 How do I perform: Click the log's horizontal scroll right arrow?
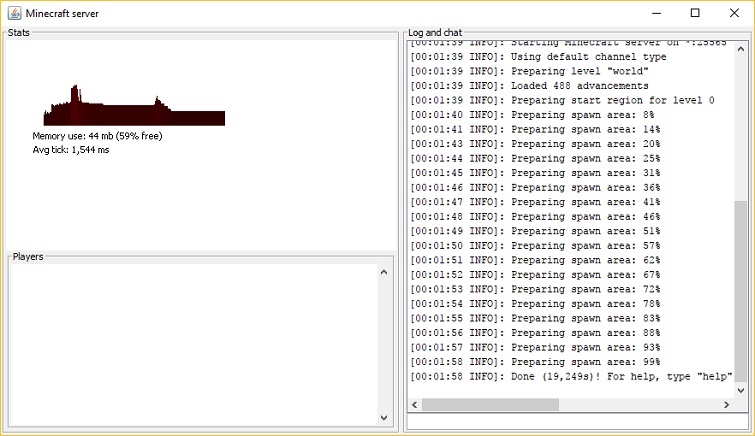pyautogui.click(x=725, y=405)
